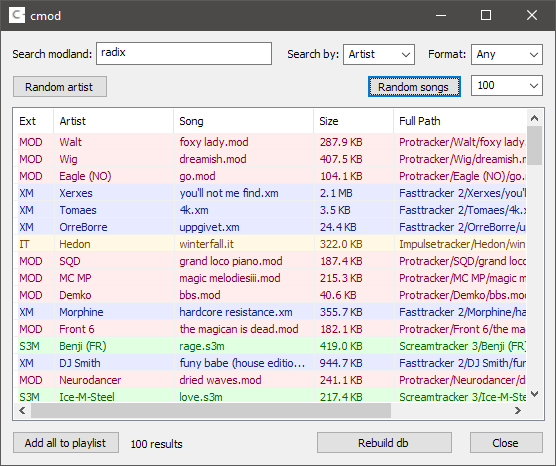Click artist name MC MP
The height and width of the screenshot is (466, 556).
[x=75, y=278]
